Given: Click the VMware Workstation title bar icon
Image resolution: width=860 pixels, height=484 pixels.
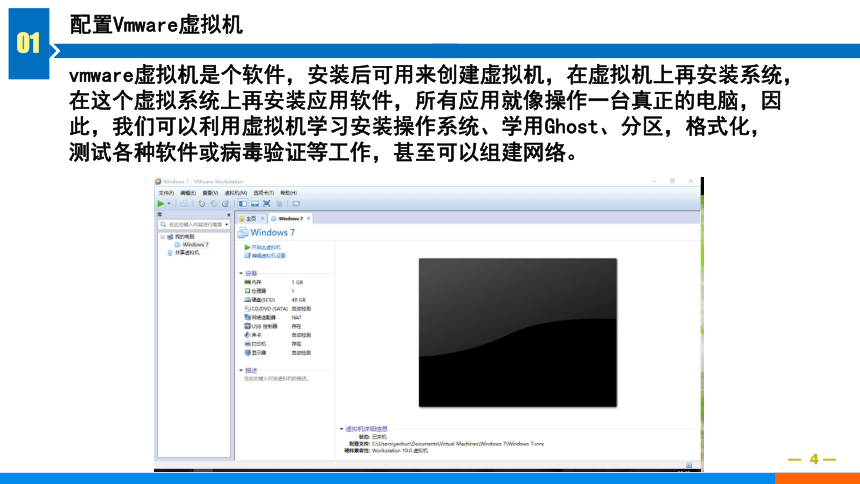Looking at the screenshot, I should [157, 182].
